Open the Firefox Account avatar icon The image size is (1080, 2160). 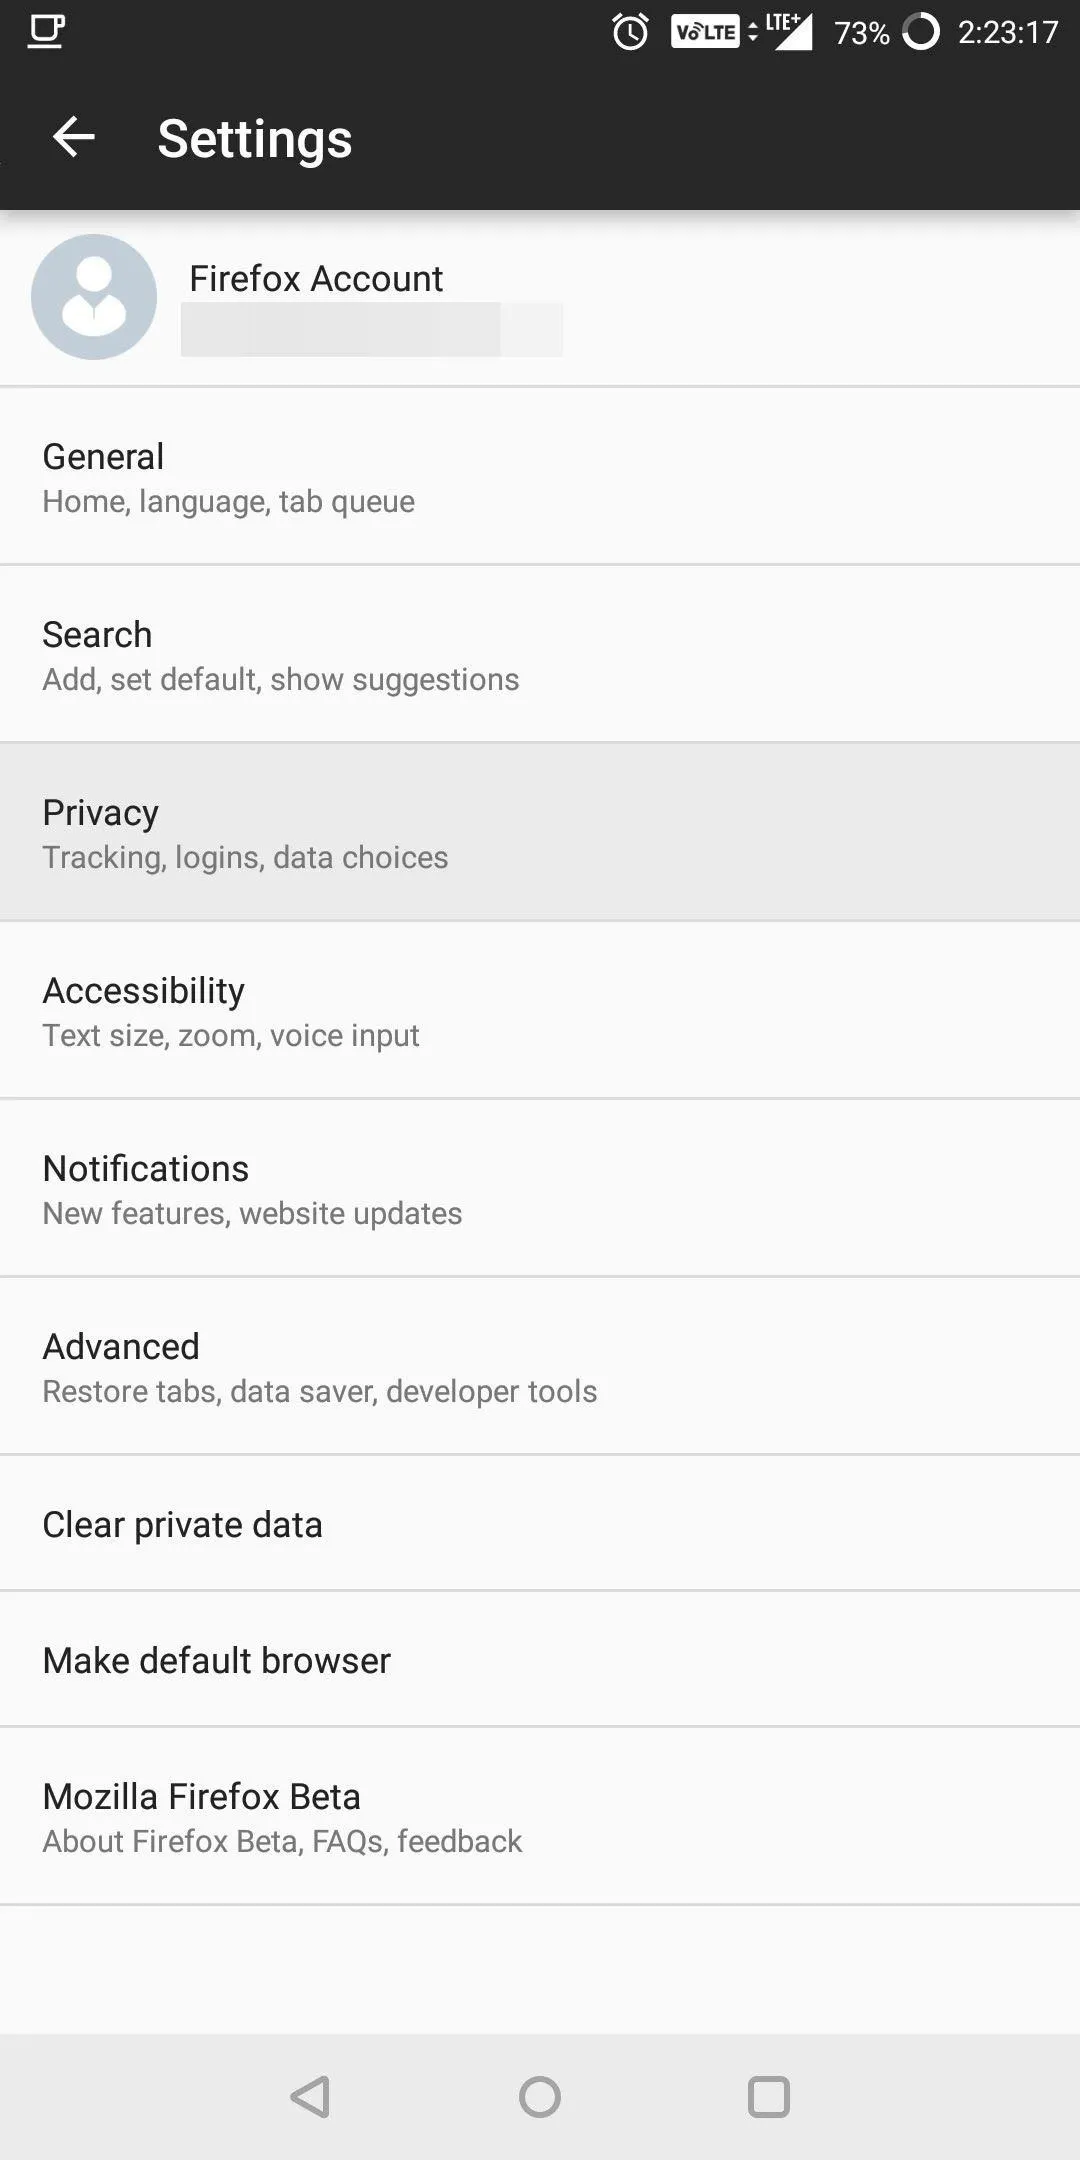(94, 297)
